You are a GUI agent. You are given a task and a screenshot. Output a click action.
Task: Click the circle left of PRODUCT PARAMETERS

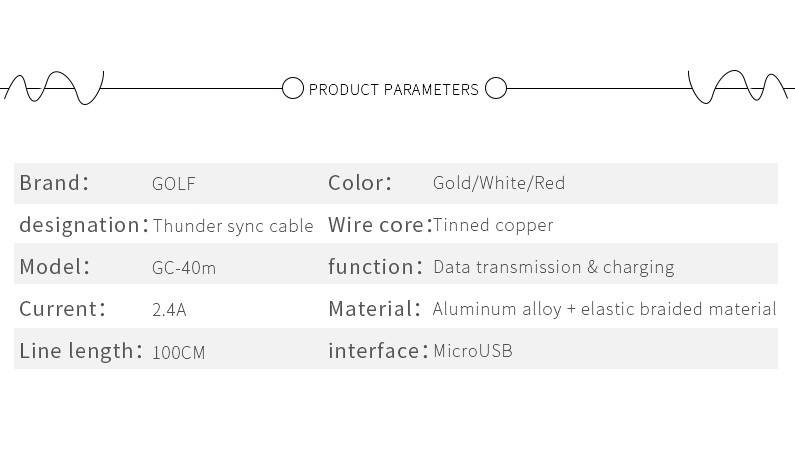tap(292, 89)
